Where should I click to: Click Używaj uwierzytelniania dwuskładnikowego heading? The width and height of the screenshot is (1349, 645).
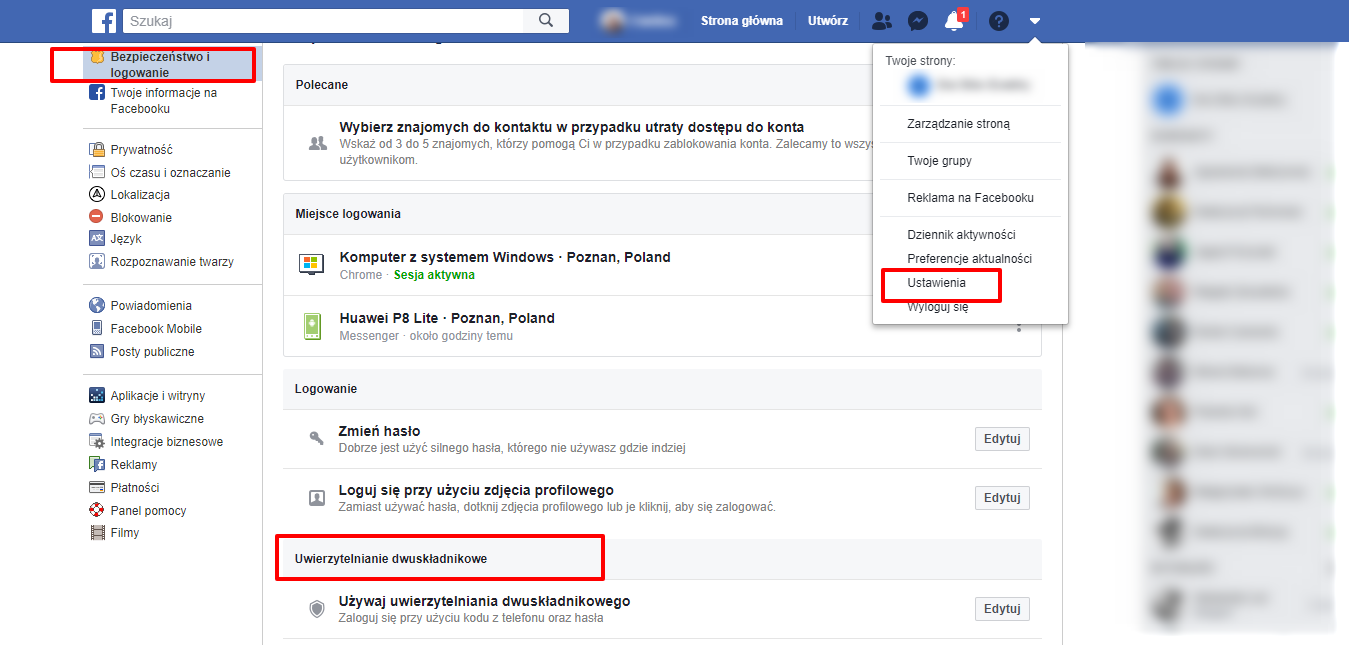tap(485, 601)
